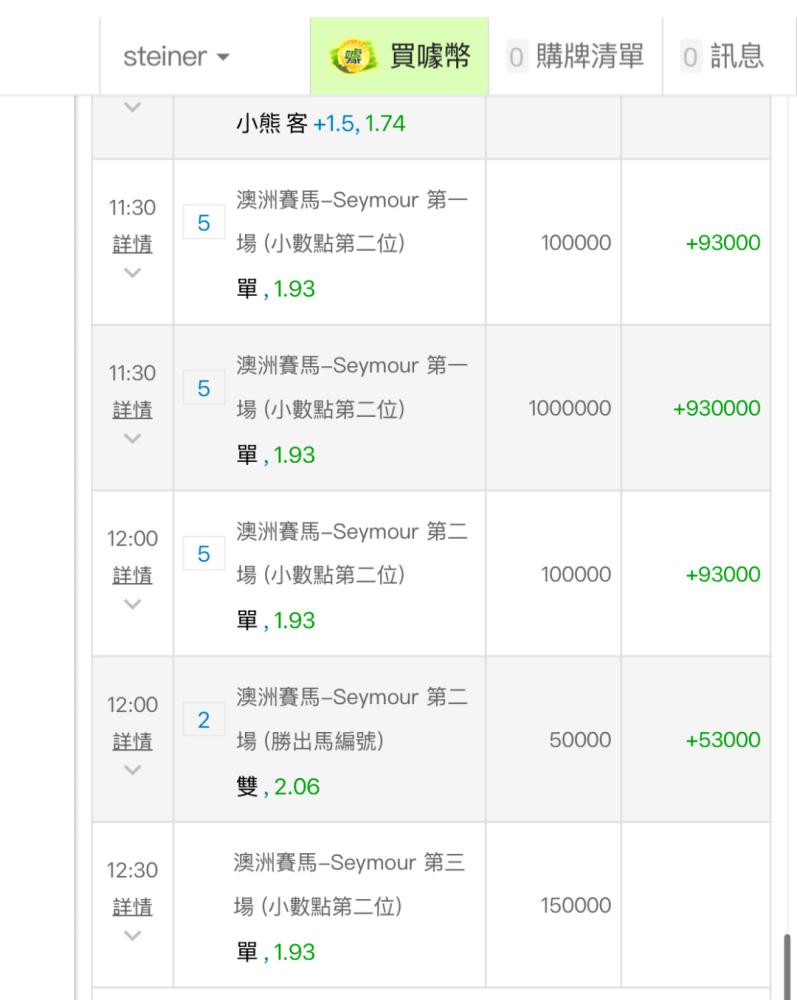
Task: Open 詳情 for first 11:30 Seymour bet
Action: coord(132,244)
